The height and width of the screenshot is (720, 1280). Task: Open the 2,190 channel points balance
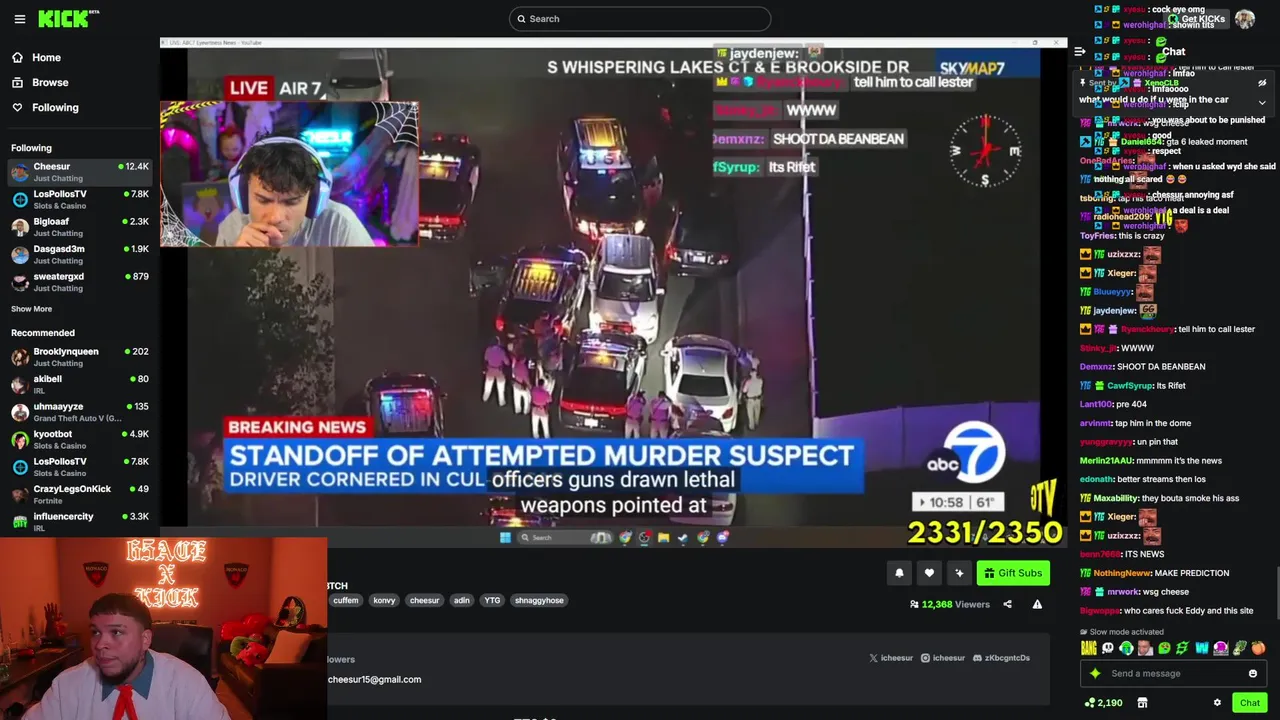tap(1103, 703)
